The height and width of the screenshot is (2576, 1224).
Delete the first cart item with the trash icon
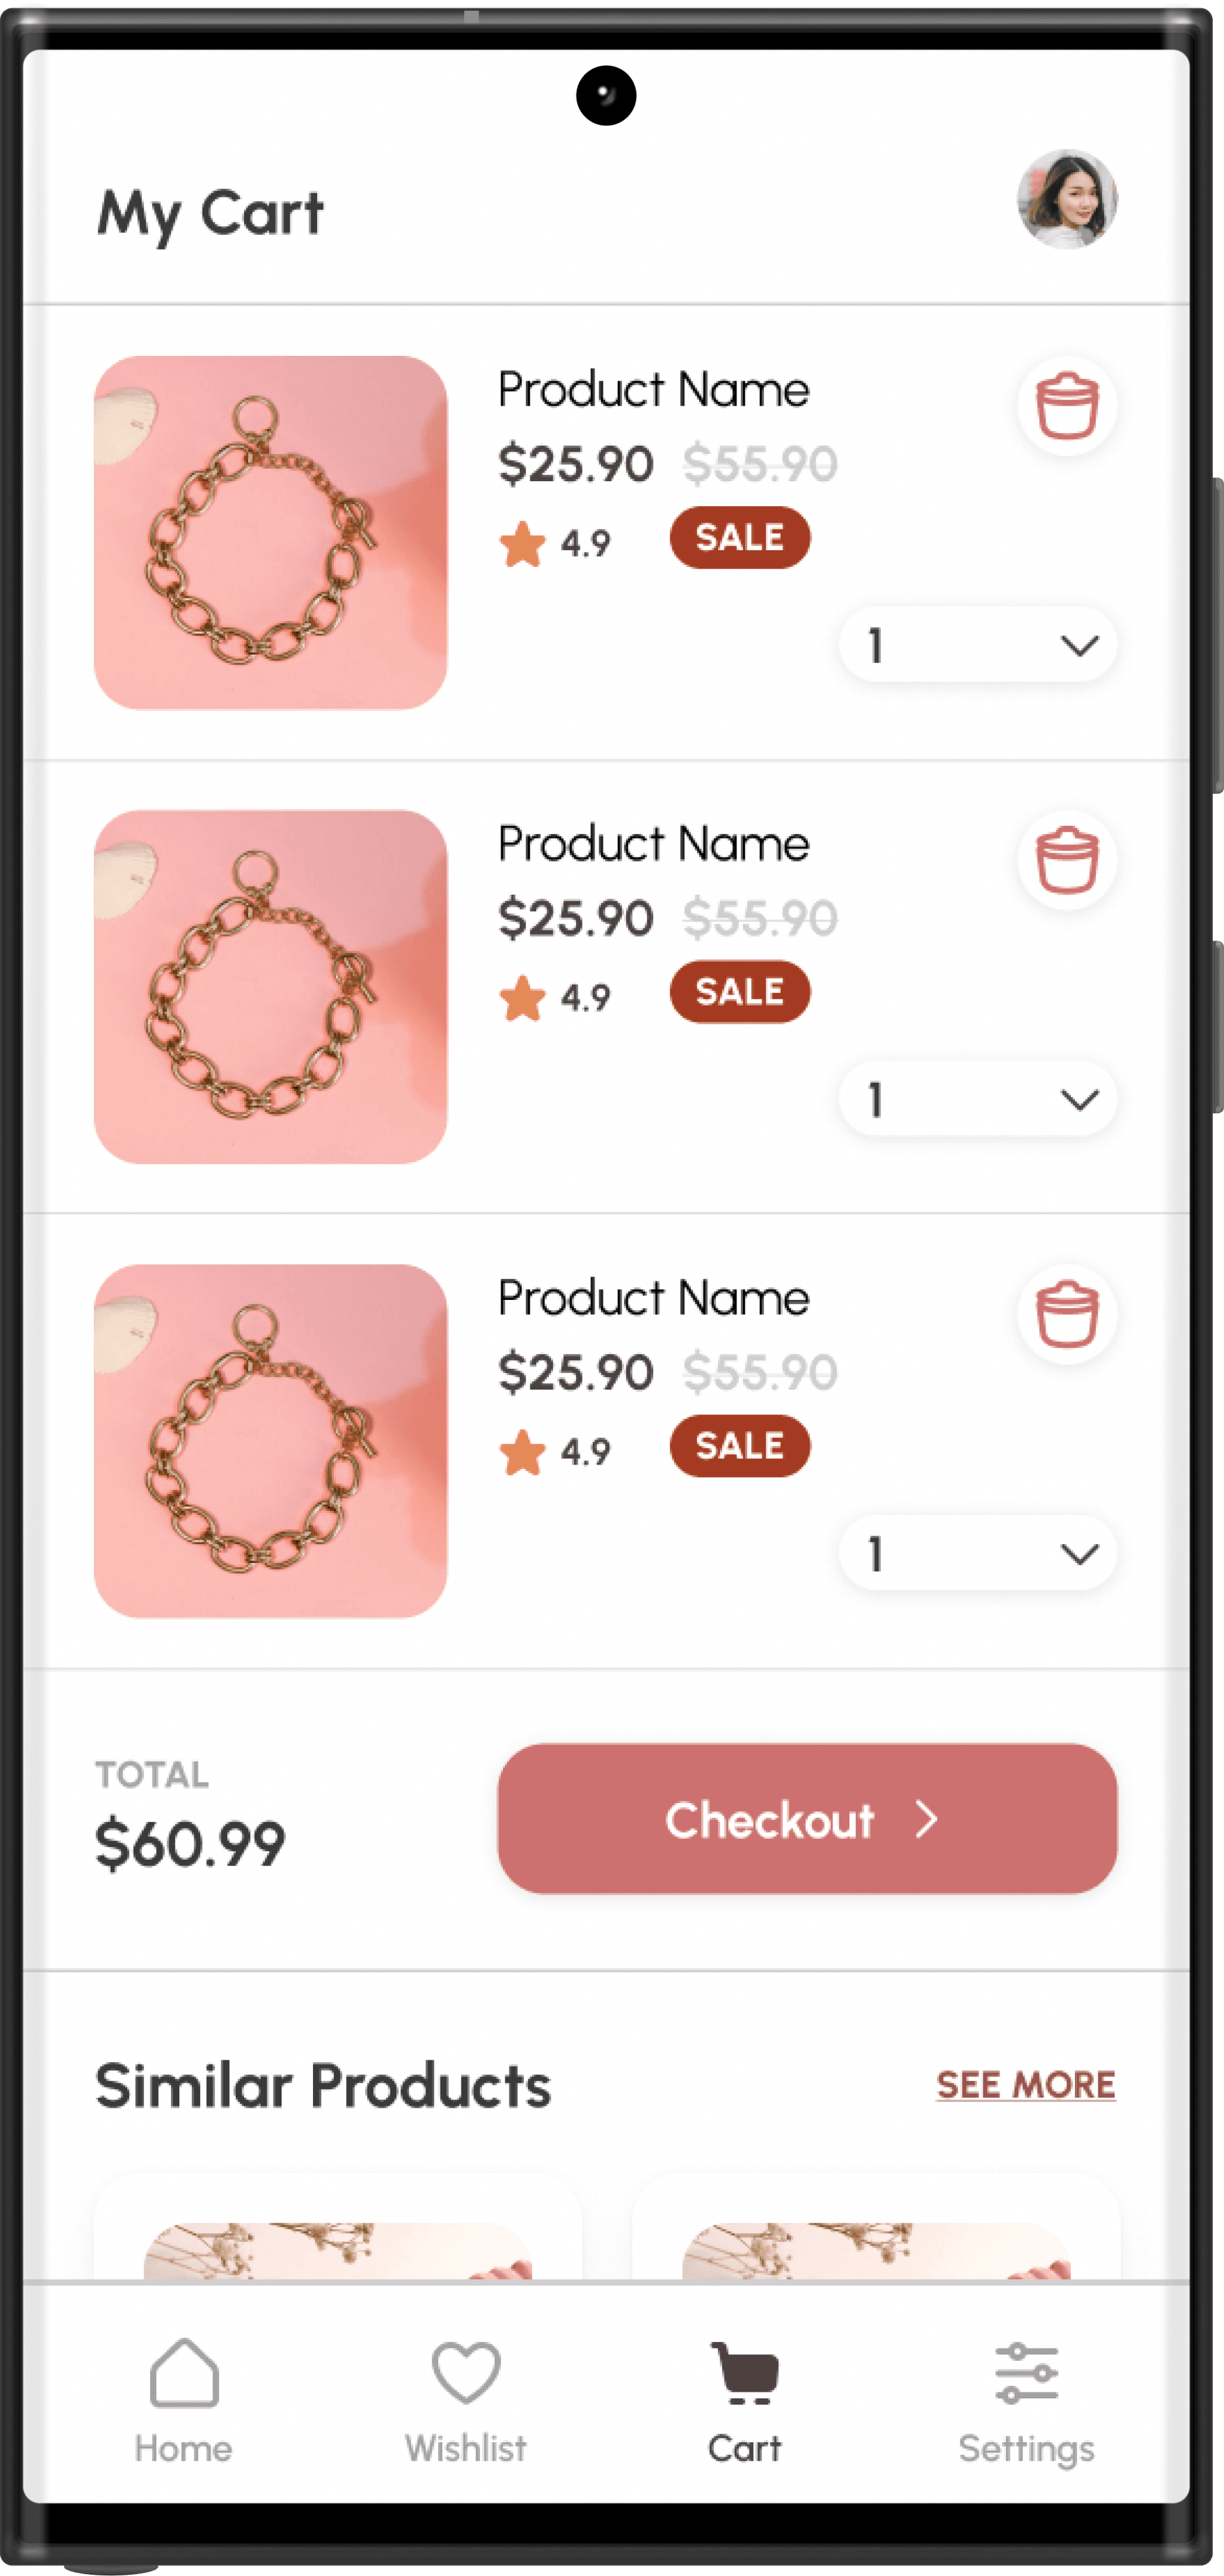[x=1067, y=406]
